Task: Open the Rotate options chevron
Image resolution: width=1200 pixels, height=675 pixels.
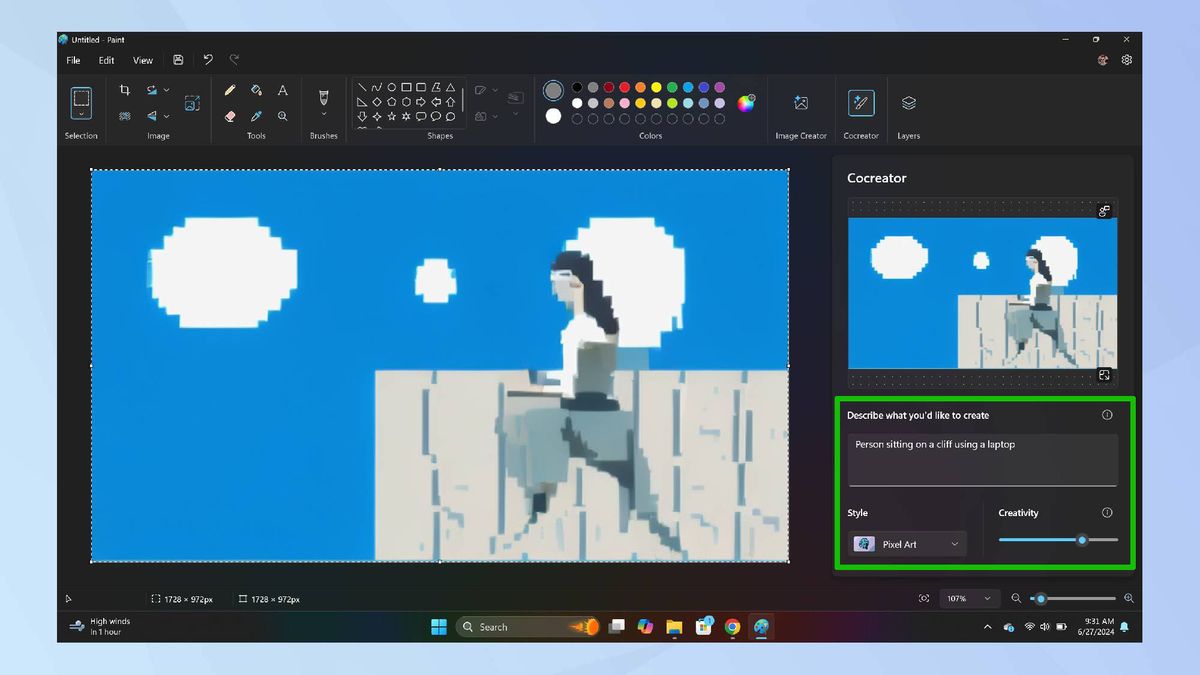Action: click(166, 89)
